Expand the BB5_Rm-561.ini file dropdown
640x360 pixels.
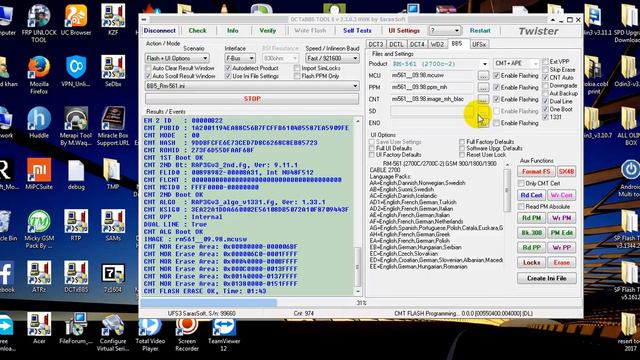[x=252, y=86]
